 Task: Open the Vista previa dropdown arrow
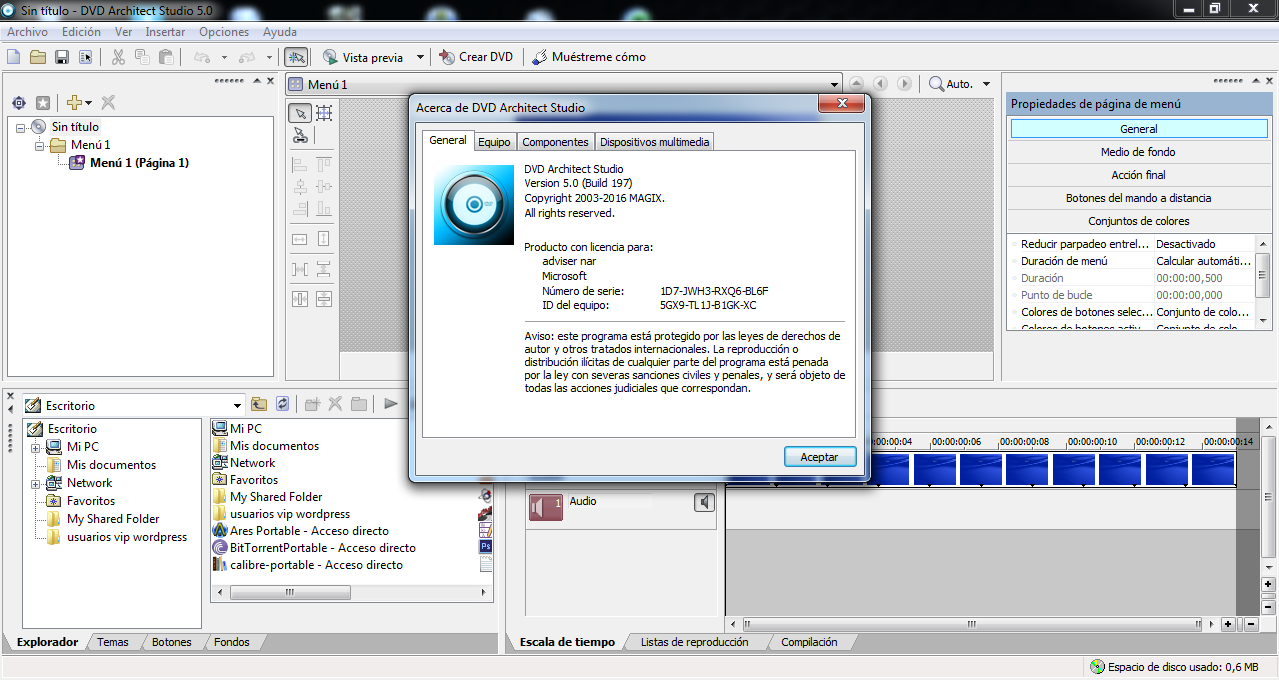pyautogui.click(x=420, y=57)
